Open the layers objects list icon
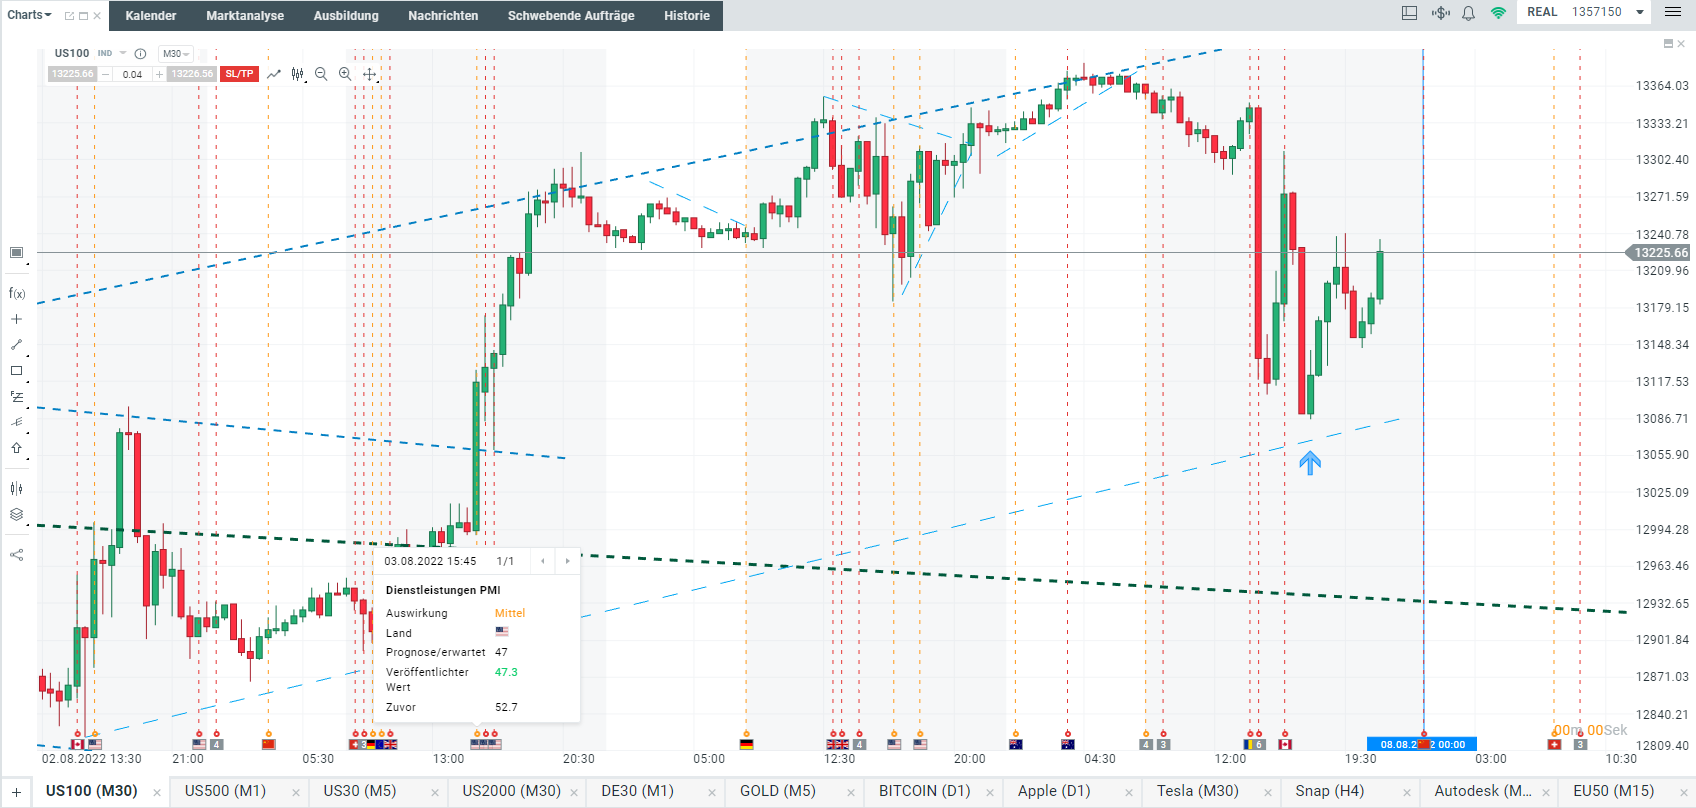 pos(16,514)
